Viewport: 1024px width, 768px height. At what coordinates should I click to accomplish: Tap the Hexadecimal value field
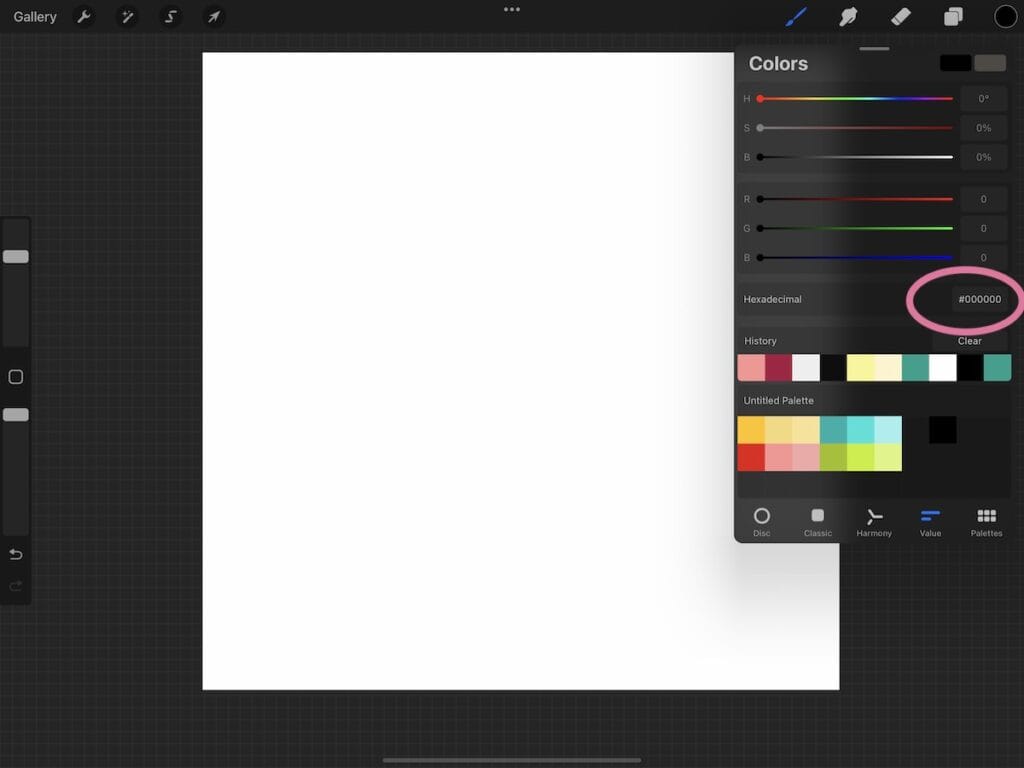979,298
